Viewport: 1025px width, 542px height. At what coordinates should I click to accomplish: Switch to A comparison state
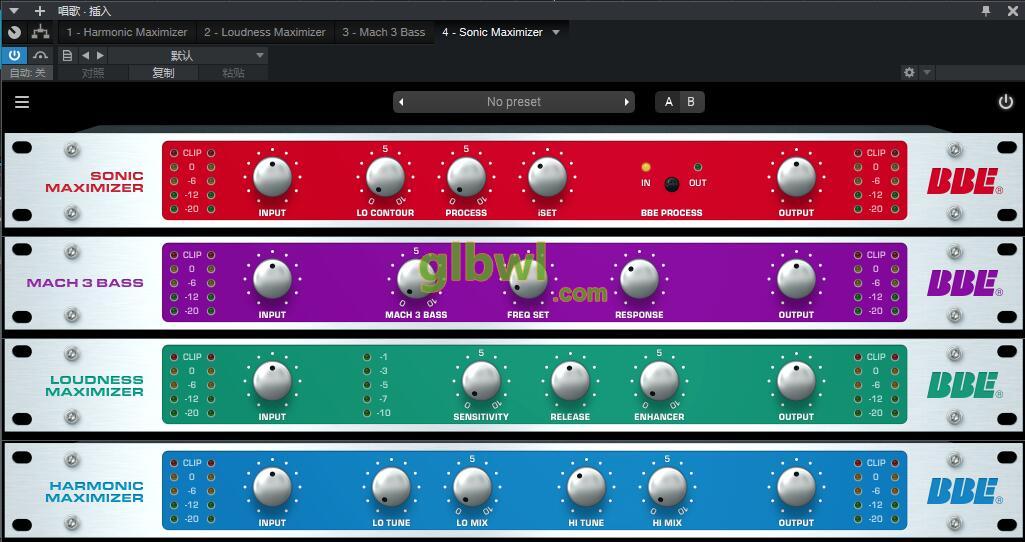(668, 102)
